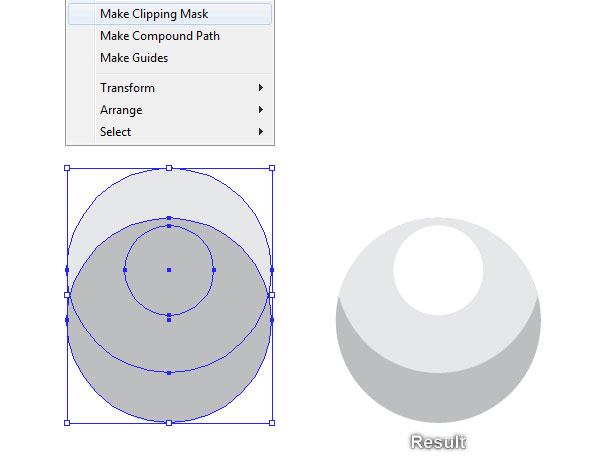Click the bottom-left bounding box handle
Viewport: 600px width, 458px height.
tap(67, 423)
